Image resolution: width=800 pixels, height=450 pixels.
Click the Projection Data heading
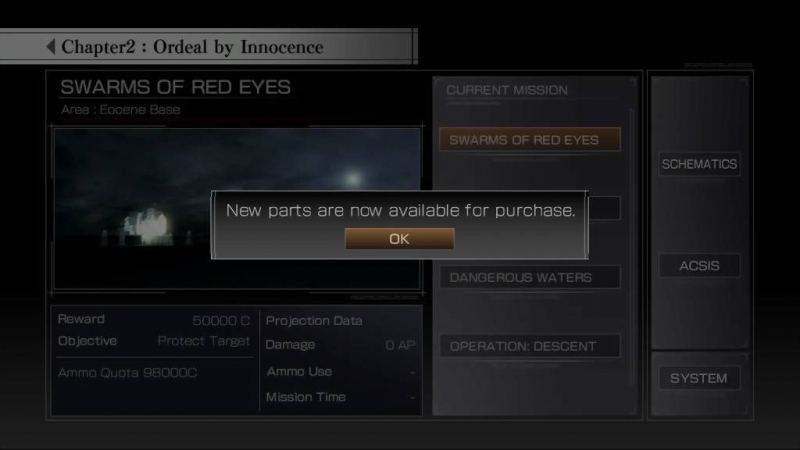[314, 320]
